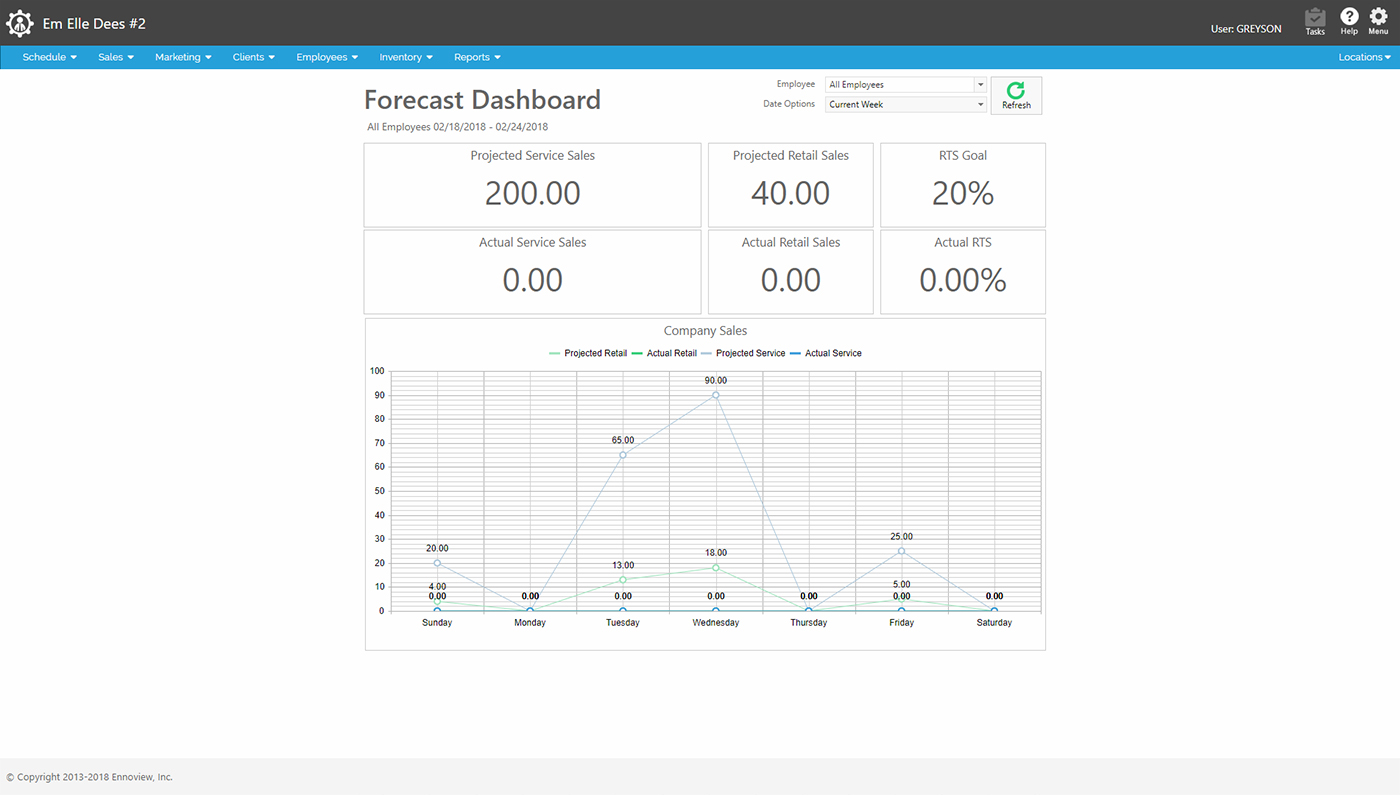Screen dimensions: 1400x795
Task: Click the Actual Service Sales card
Action: click(533, 272)
